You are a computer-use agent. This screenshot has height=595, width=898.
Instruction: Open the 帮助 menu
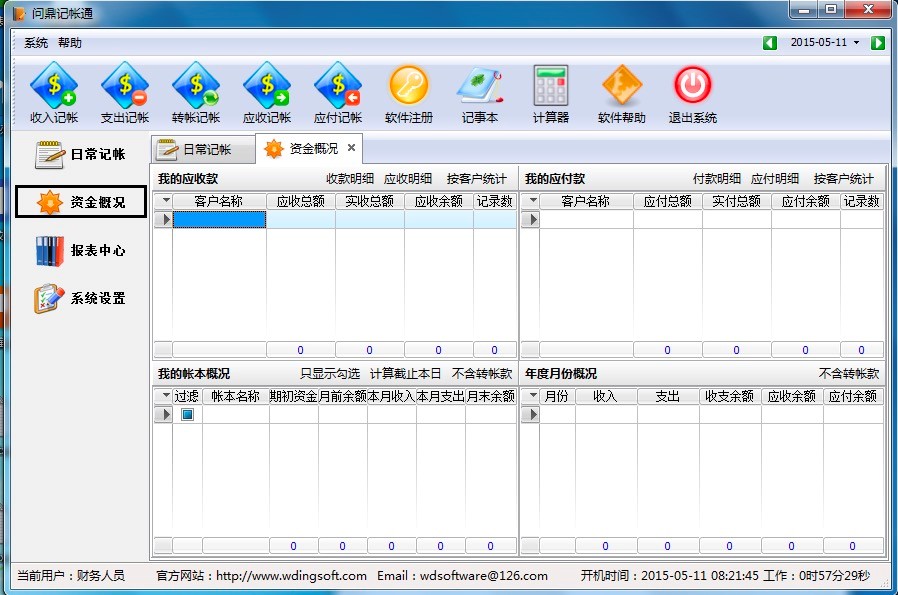coord(70,43)
